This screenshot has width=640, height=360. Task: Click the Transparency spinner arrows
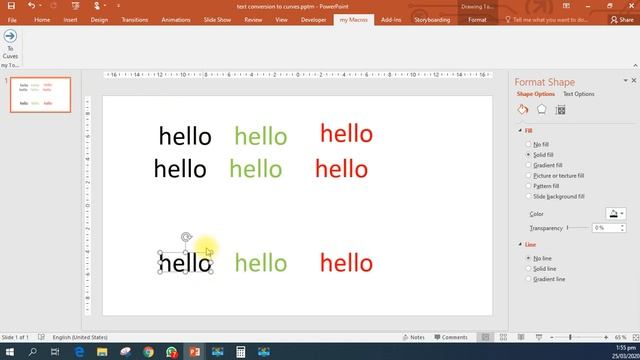[622, 228]
